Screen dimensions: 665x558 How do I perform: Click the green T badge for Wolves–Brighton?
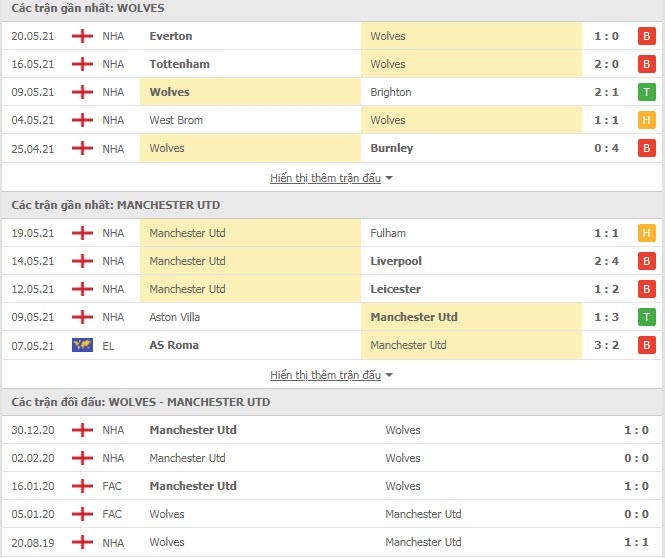pyautogui.click(x=646, y=92)
